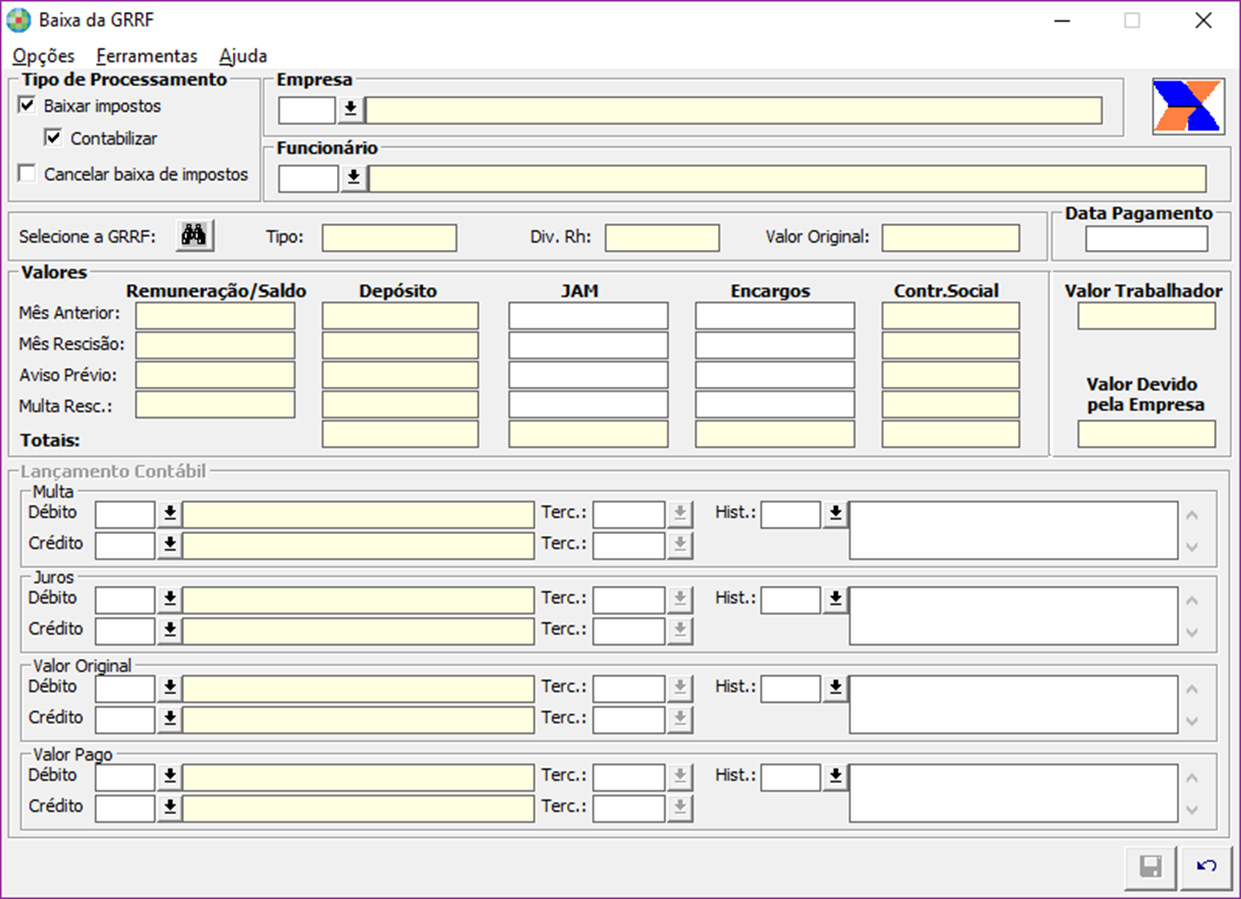Open the Multa Hist. dropdown arrow
Image resolution: width=1241 pixels, height=899 pixels.
pyautogui.click(x=835, y=514)
